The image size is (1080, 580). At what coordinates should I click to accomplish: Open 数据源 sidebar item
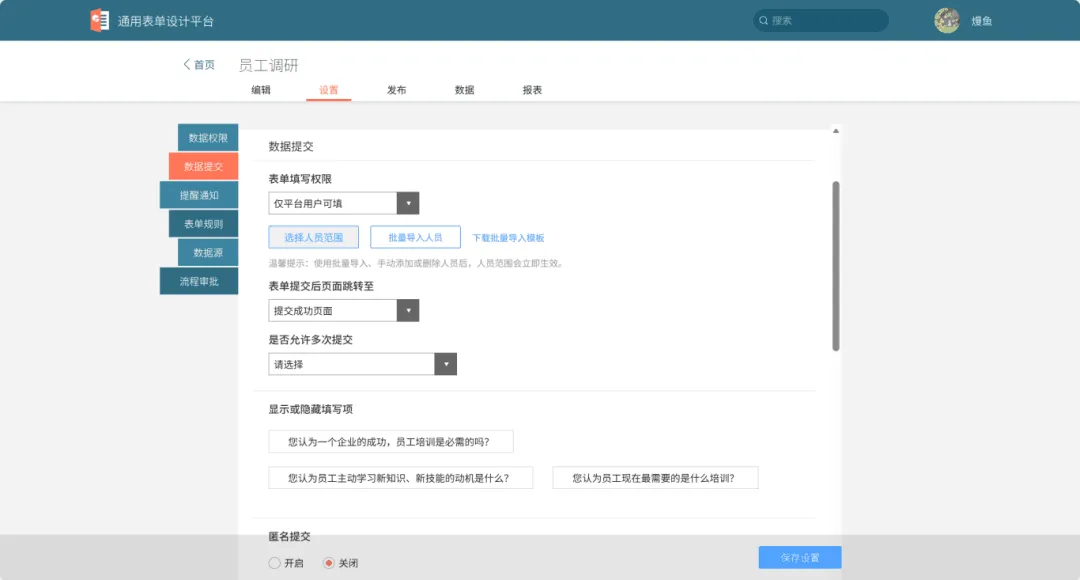[208, 253]
